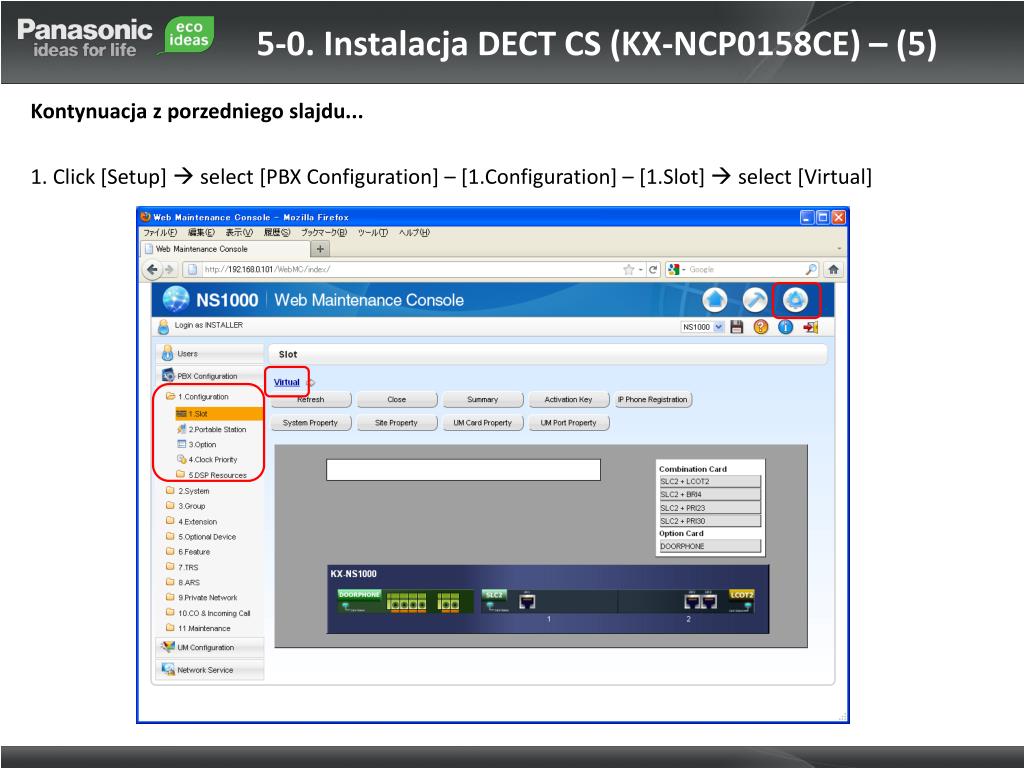Click the search magnifier icon
The width and height of the screenshot is (1024, 768).
click(810, 269)
